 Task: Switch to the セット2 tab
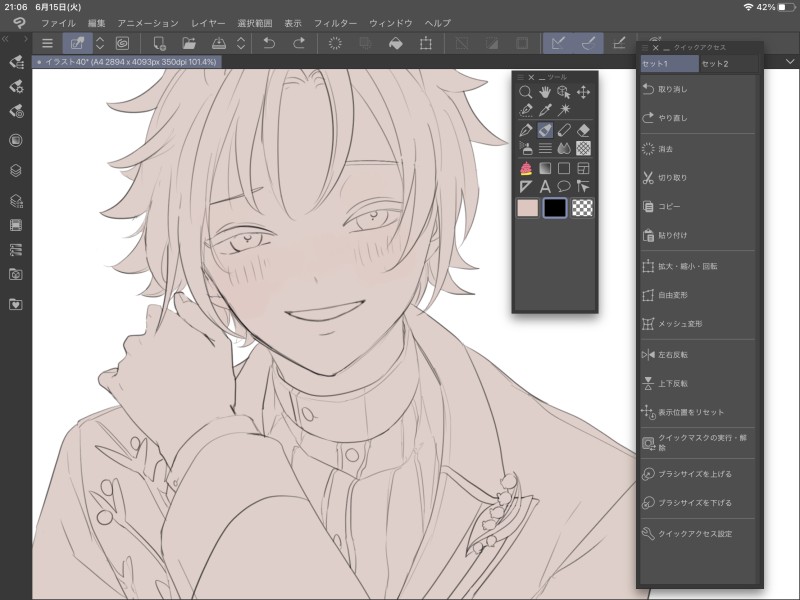tap(729, 64)
